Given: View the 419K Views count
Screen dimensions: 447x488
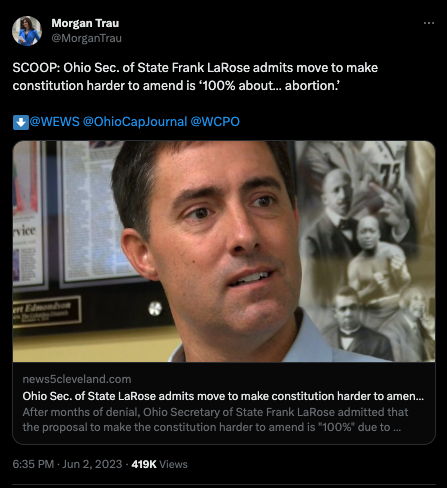Looking at the screenshot, I should coord(159,464).
